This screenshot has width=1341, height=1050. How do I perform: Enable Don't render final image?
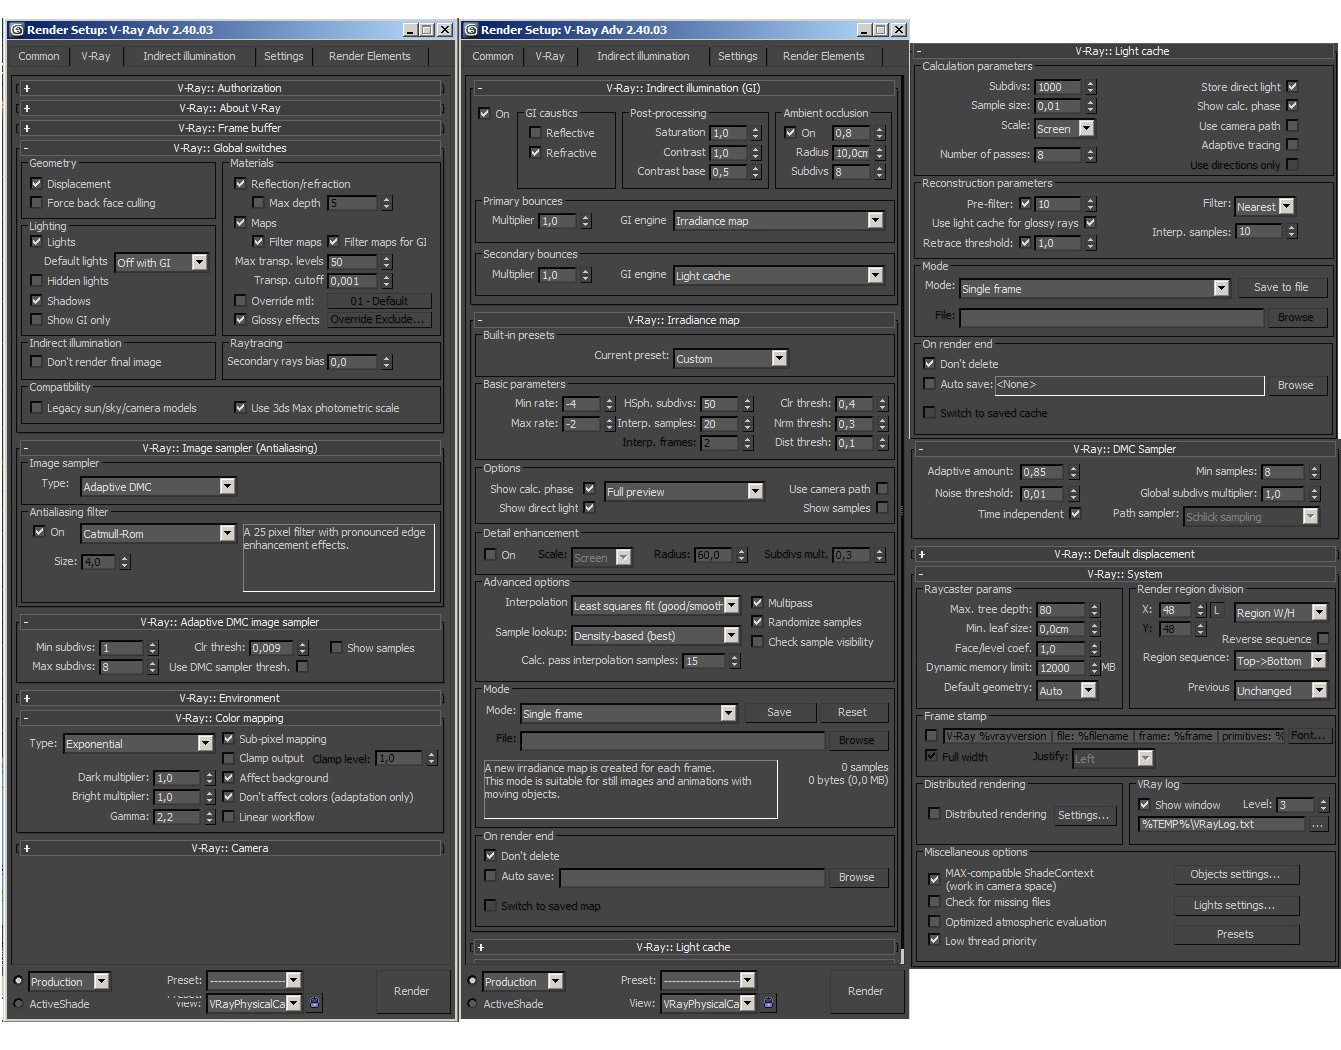[37, 362]
